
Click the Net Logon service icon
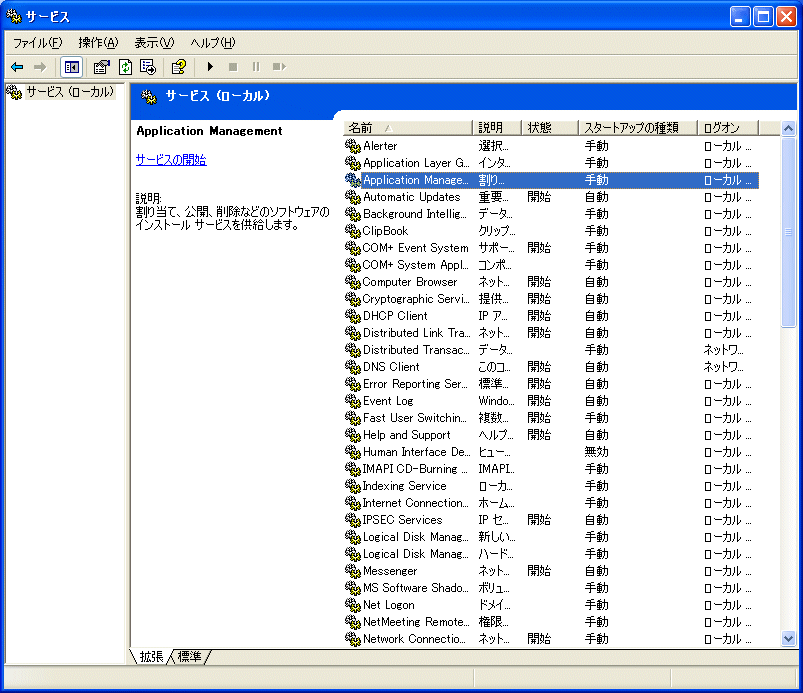pyautogui.click(x=353, y=605)
